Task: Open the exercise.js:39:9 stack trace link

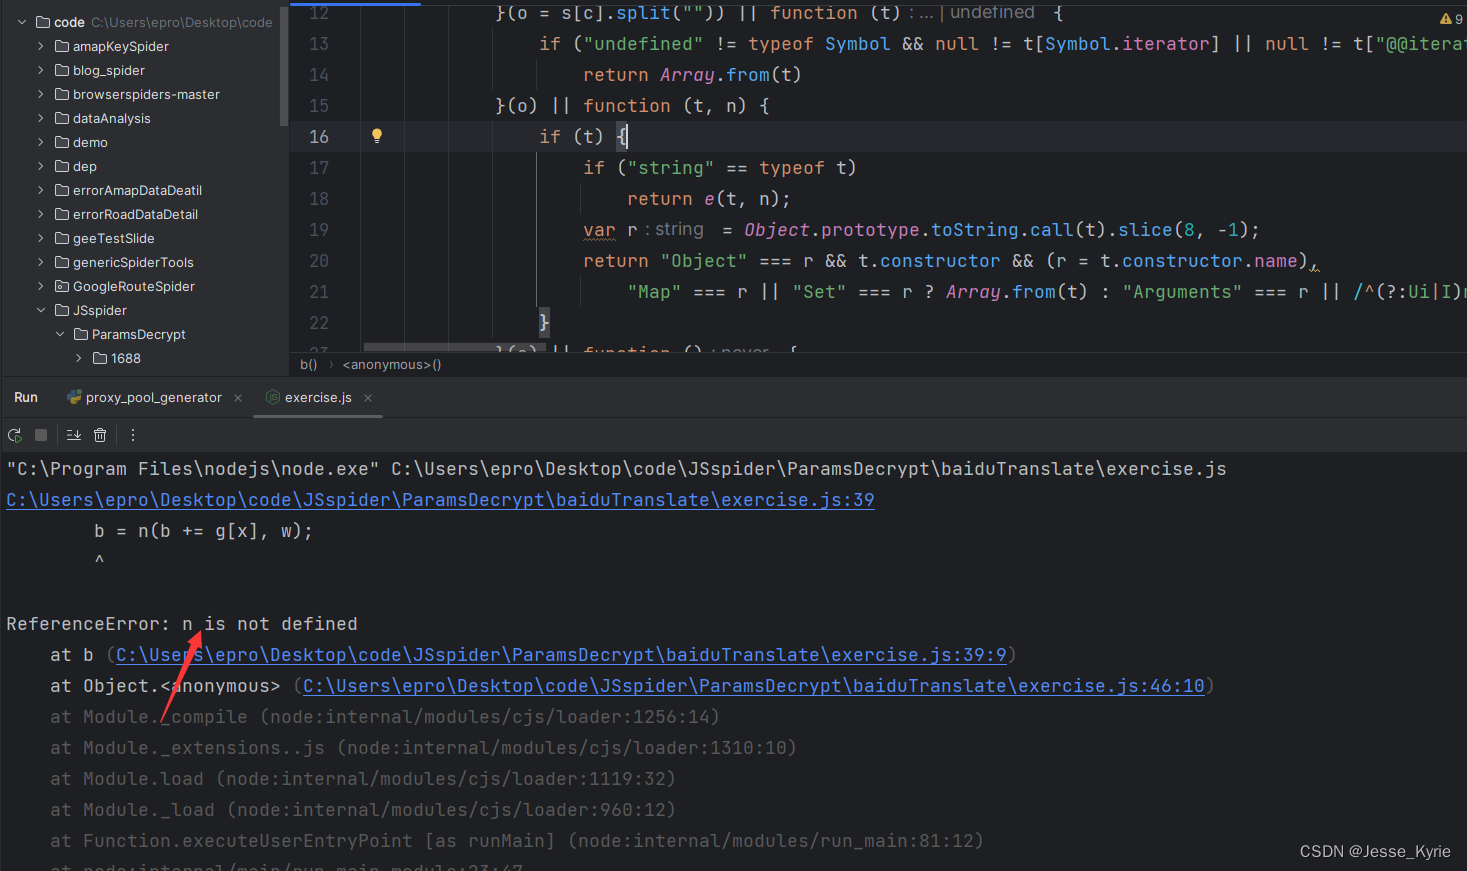Action: click(x=561, y=655)
